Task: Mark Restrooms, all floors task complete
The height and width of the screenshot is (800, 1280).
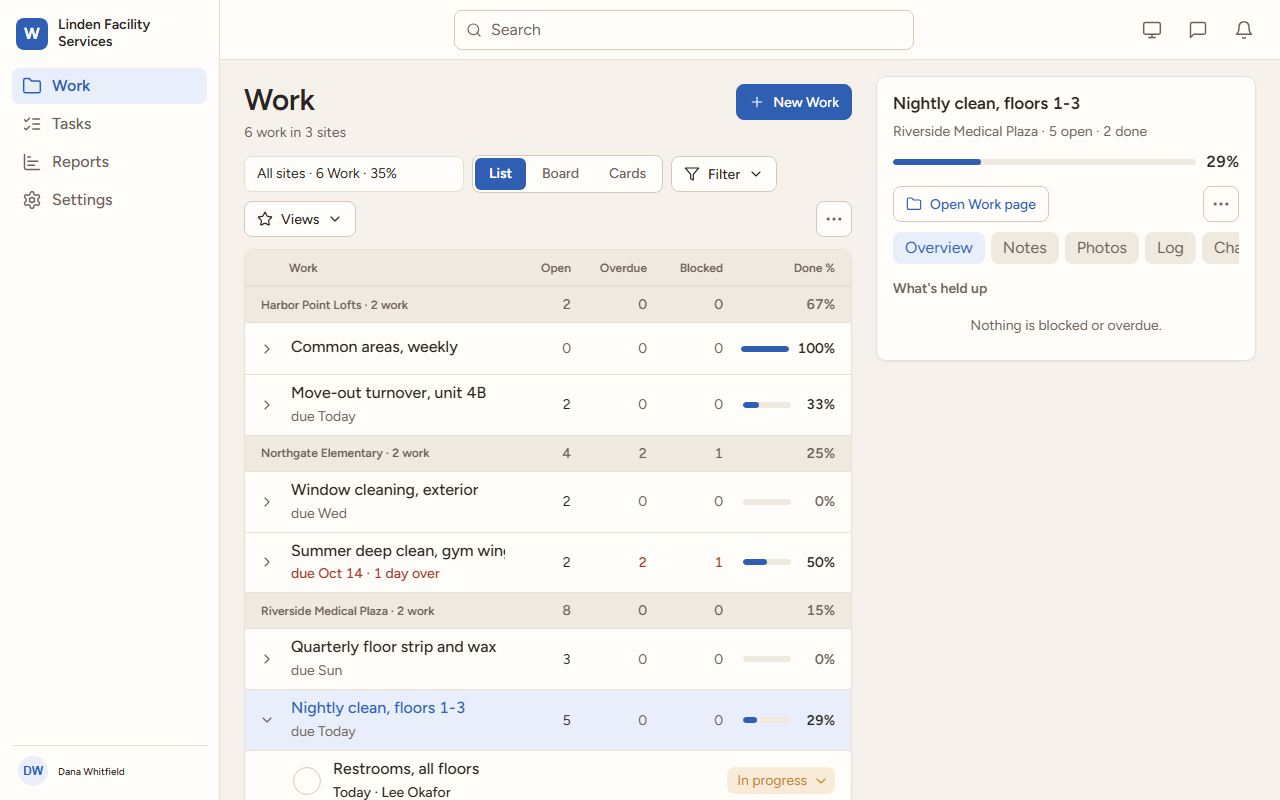Action: pyautogui.click(x=307, y=781)
